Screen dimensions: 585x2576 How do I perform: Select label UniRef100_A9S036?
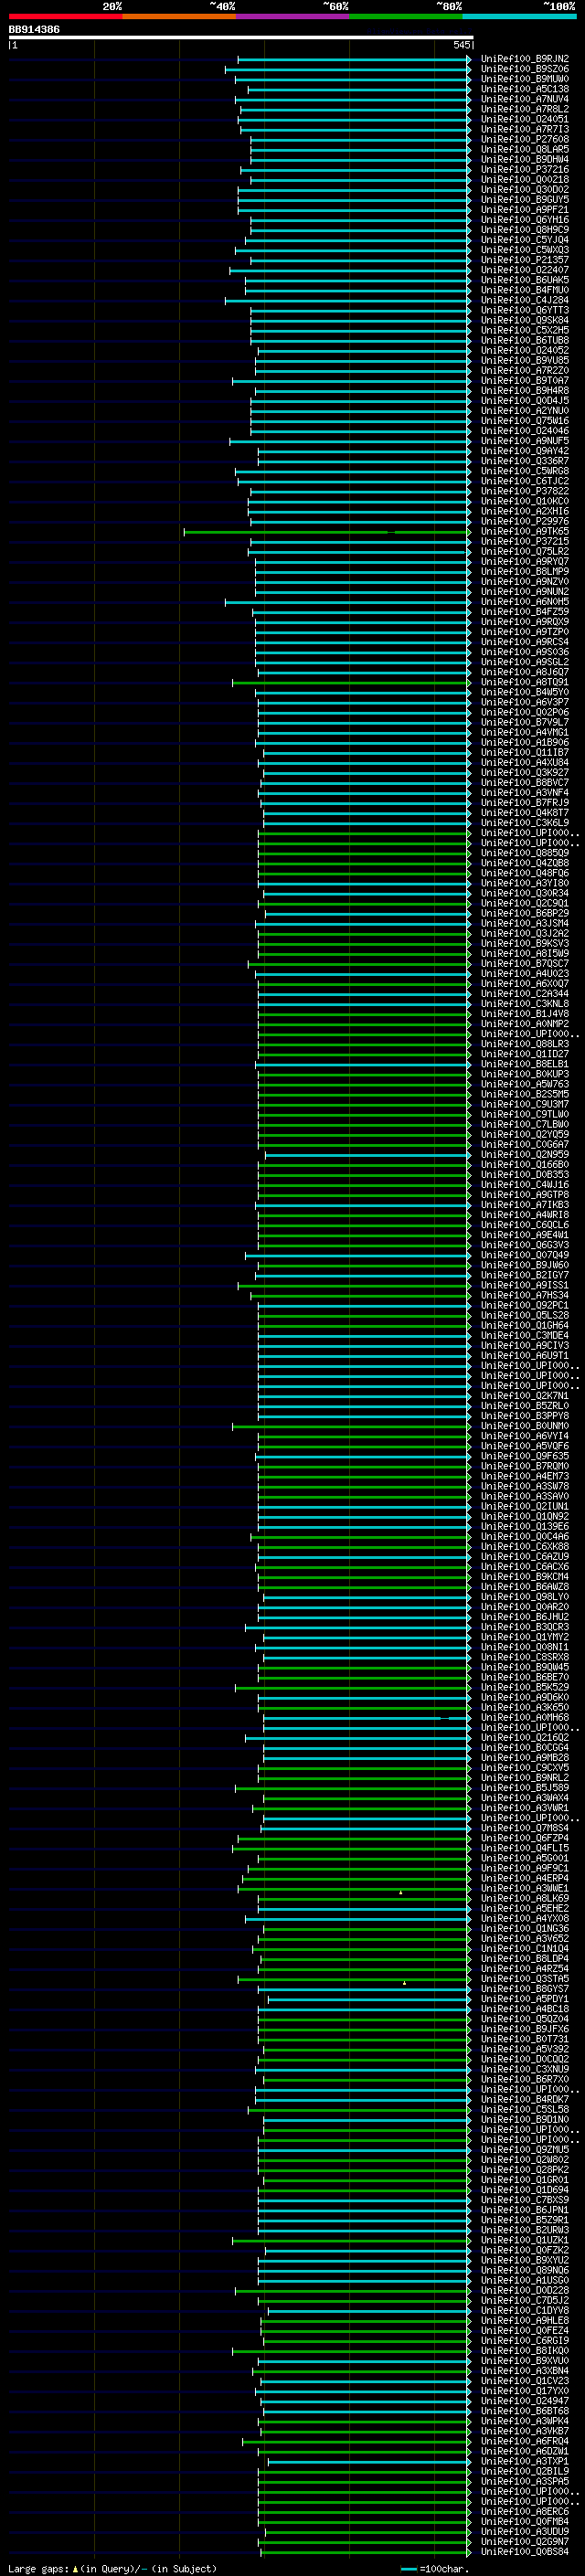point(524,652)
